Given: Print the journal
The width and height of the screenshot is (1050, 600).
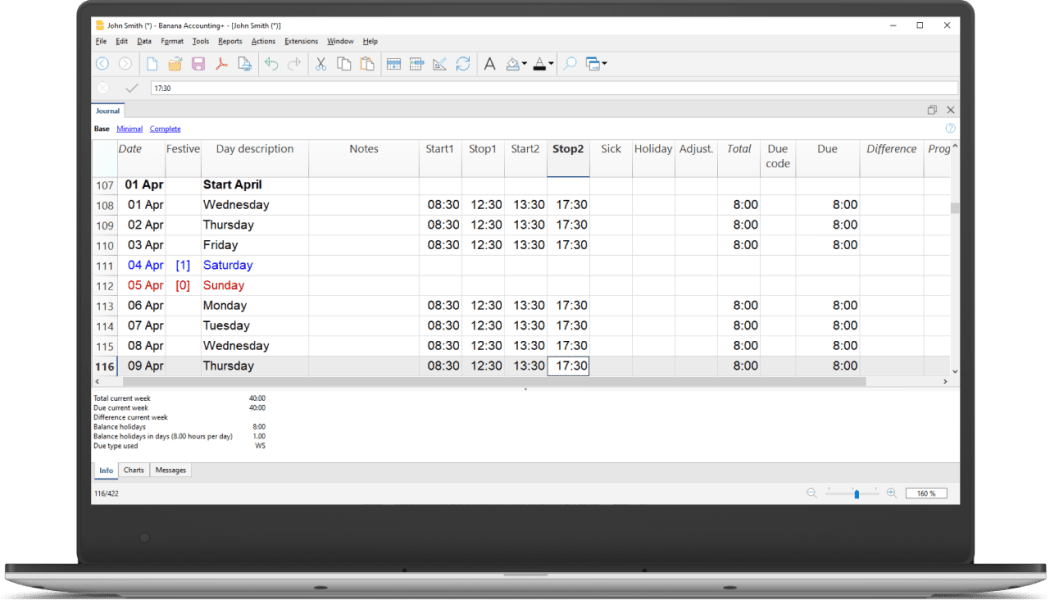Looking at the screenshot, I should click(x=245, y=63).
